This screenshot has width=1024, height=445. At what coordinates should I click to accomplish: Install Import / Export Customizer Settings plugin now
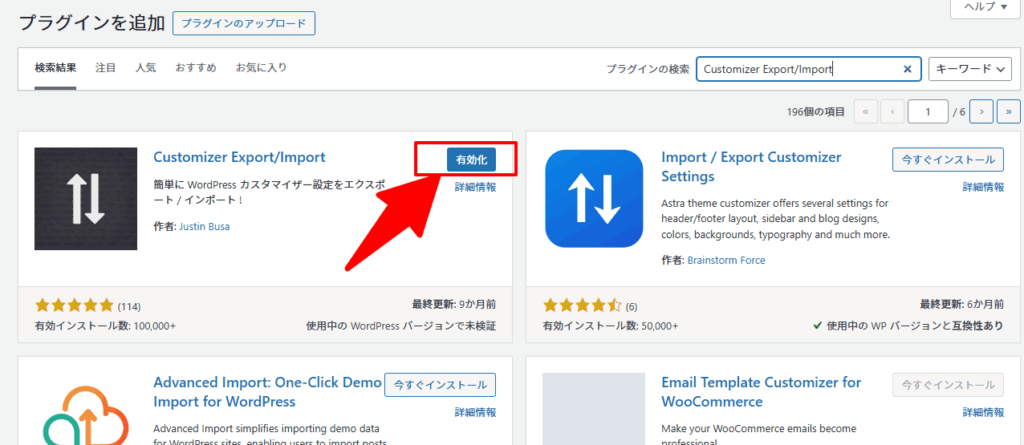(x=948, y=159)
